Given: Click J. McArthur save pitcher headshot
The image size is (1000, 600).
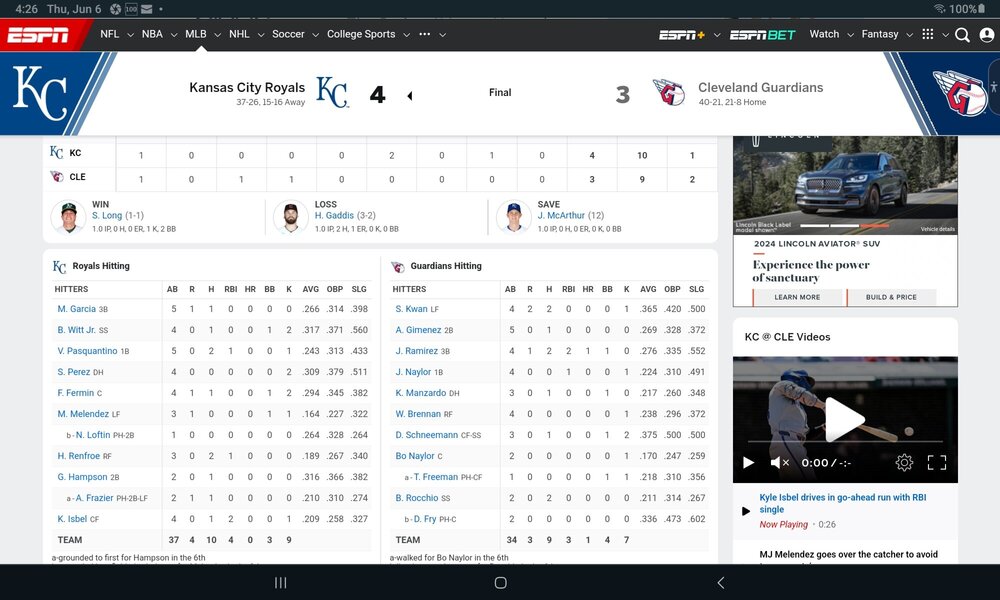Looking at the screenshot, I should click(513, 217).
